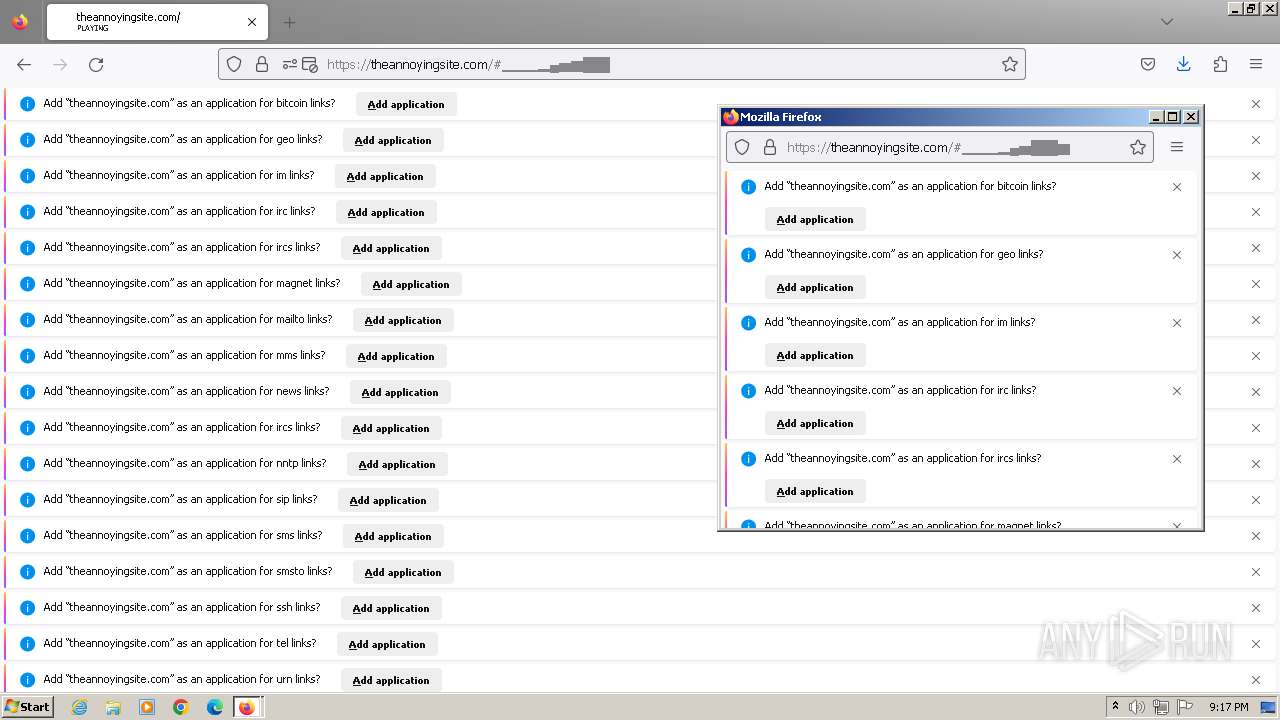Screen dimensions: 1280x720
Task: Open the tracking protection shield in main window
Action: [234, 64]
